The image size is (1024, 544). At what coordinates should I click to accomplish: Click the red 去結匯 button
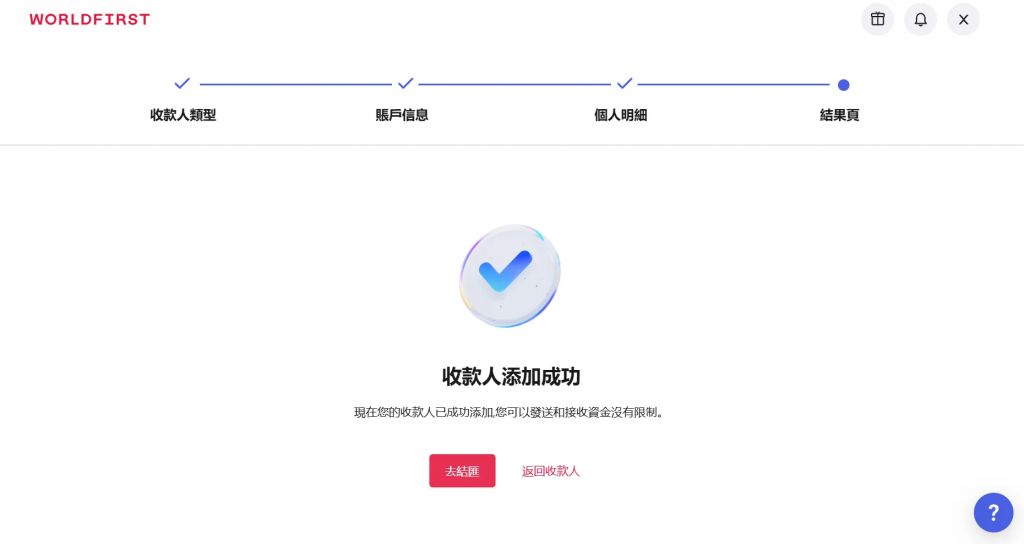(x=462, y=471)
